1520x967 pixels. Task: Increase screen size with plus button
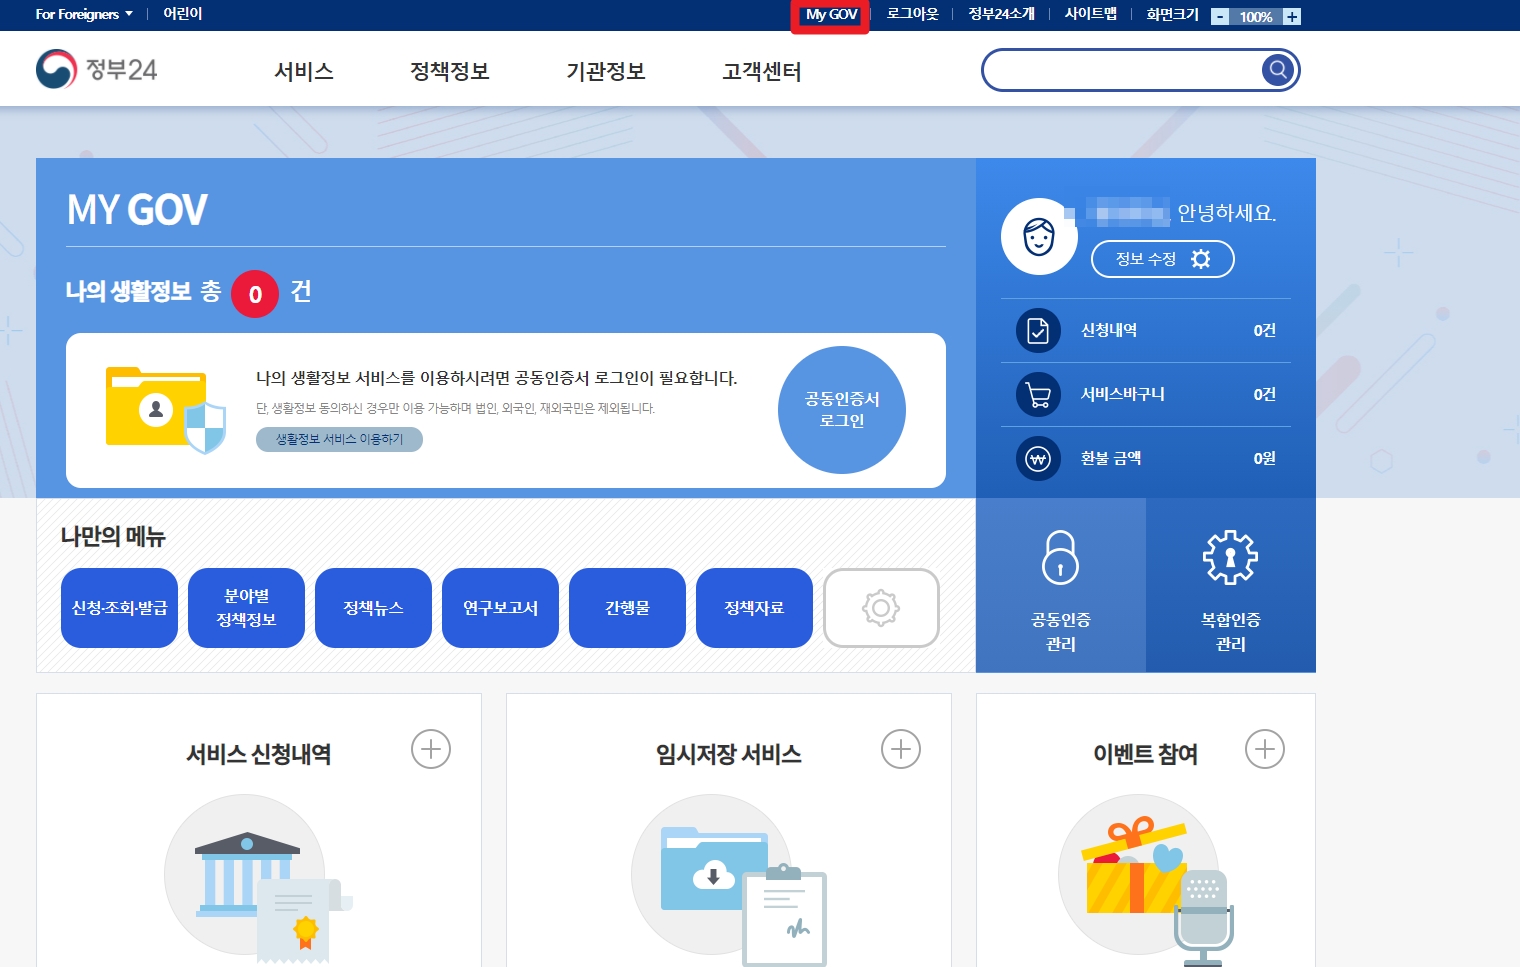[x=1292, y=17]
